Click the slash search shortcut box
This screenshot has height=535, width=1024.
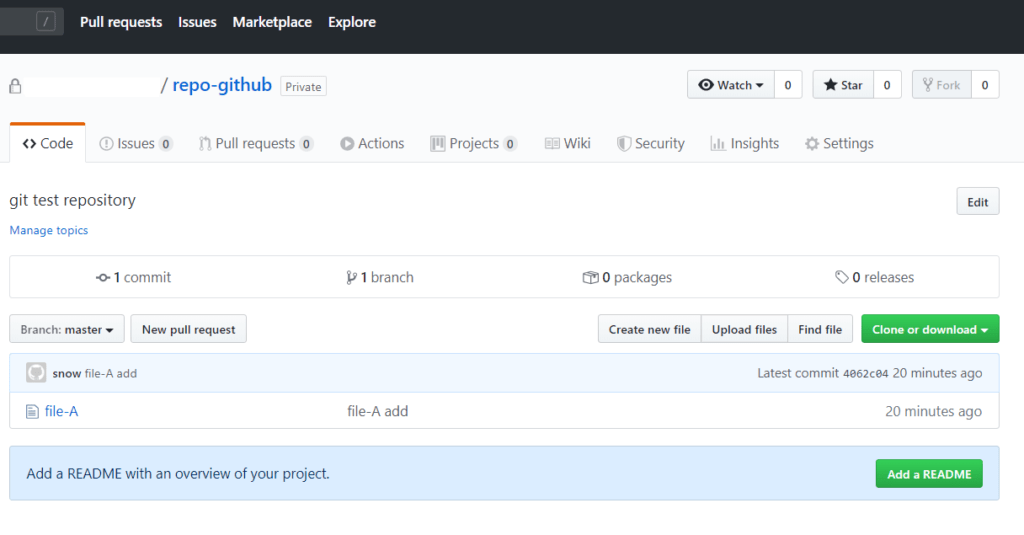pyautogui.click(x=45, y=22)
